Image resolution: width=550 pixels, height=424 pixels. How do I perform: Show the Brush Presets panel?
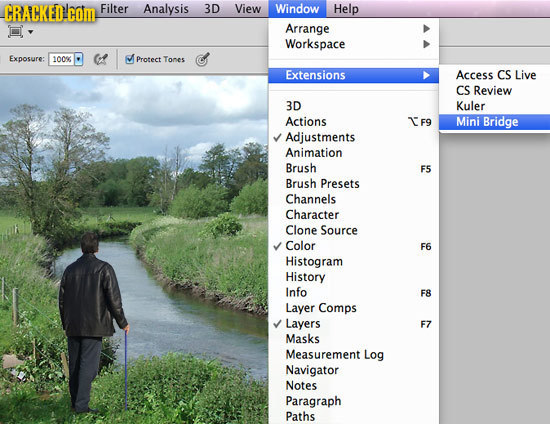click(x=354, y=184)
